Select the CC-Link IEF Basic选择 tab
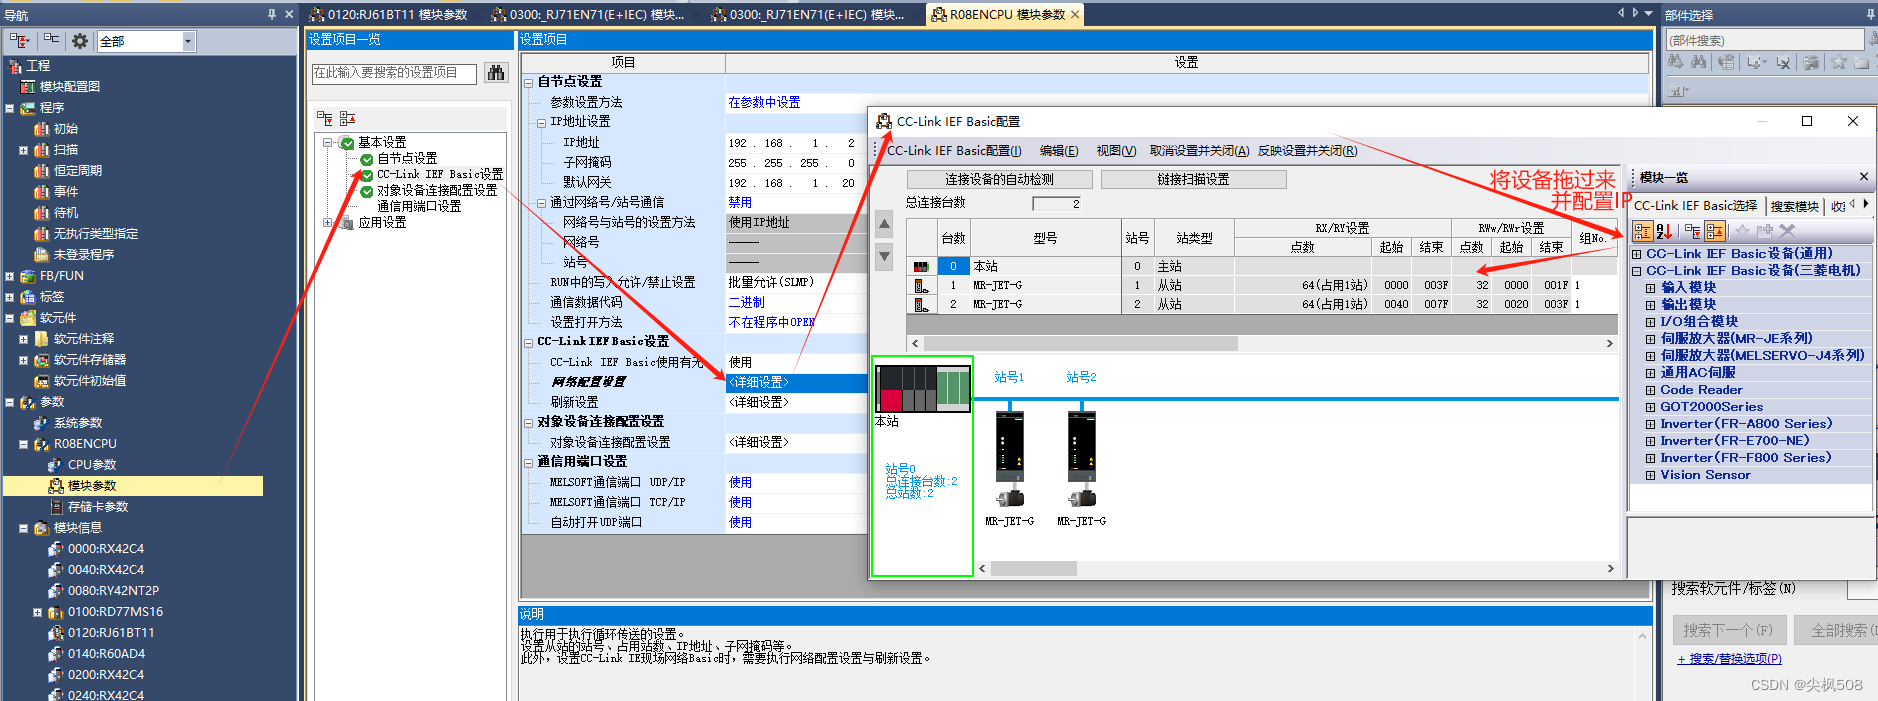 pyautogui.click(x=1696, y=206)
